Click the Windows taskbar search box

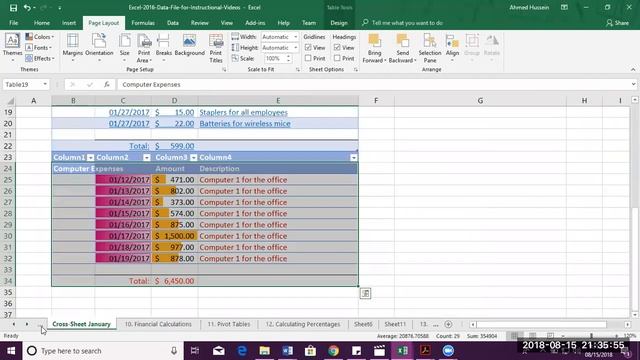click(x=102, y=351)
